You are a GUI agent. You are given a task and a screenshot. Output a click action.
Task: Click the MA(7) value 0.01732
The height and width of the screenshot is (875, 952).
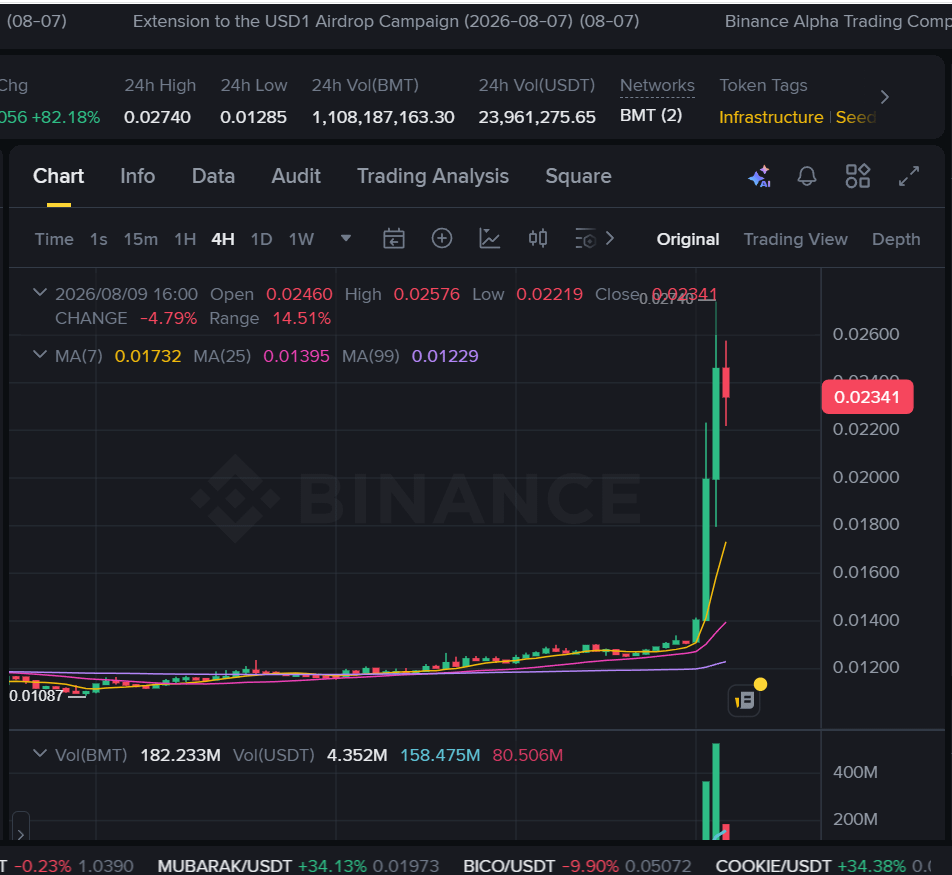(148, 356)
